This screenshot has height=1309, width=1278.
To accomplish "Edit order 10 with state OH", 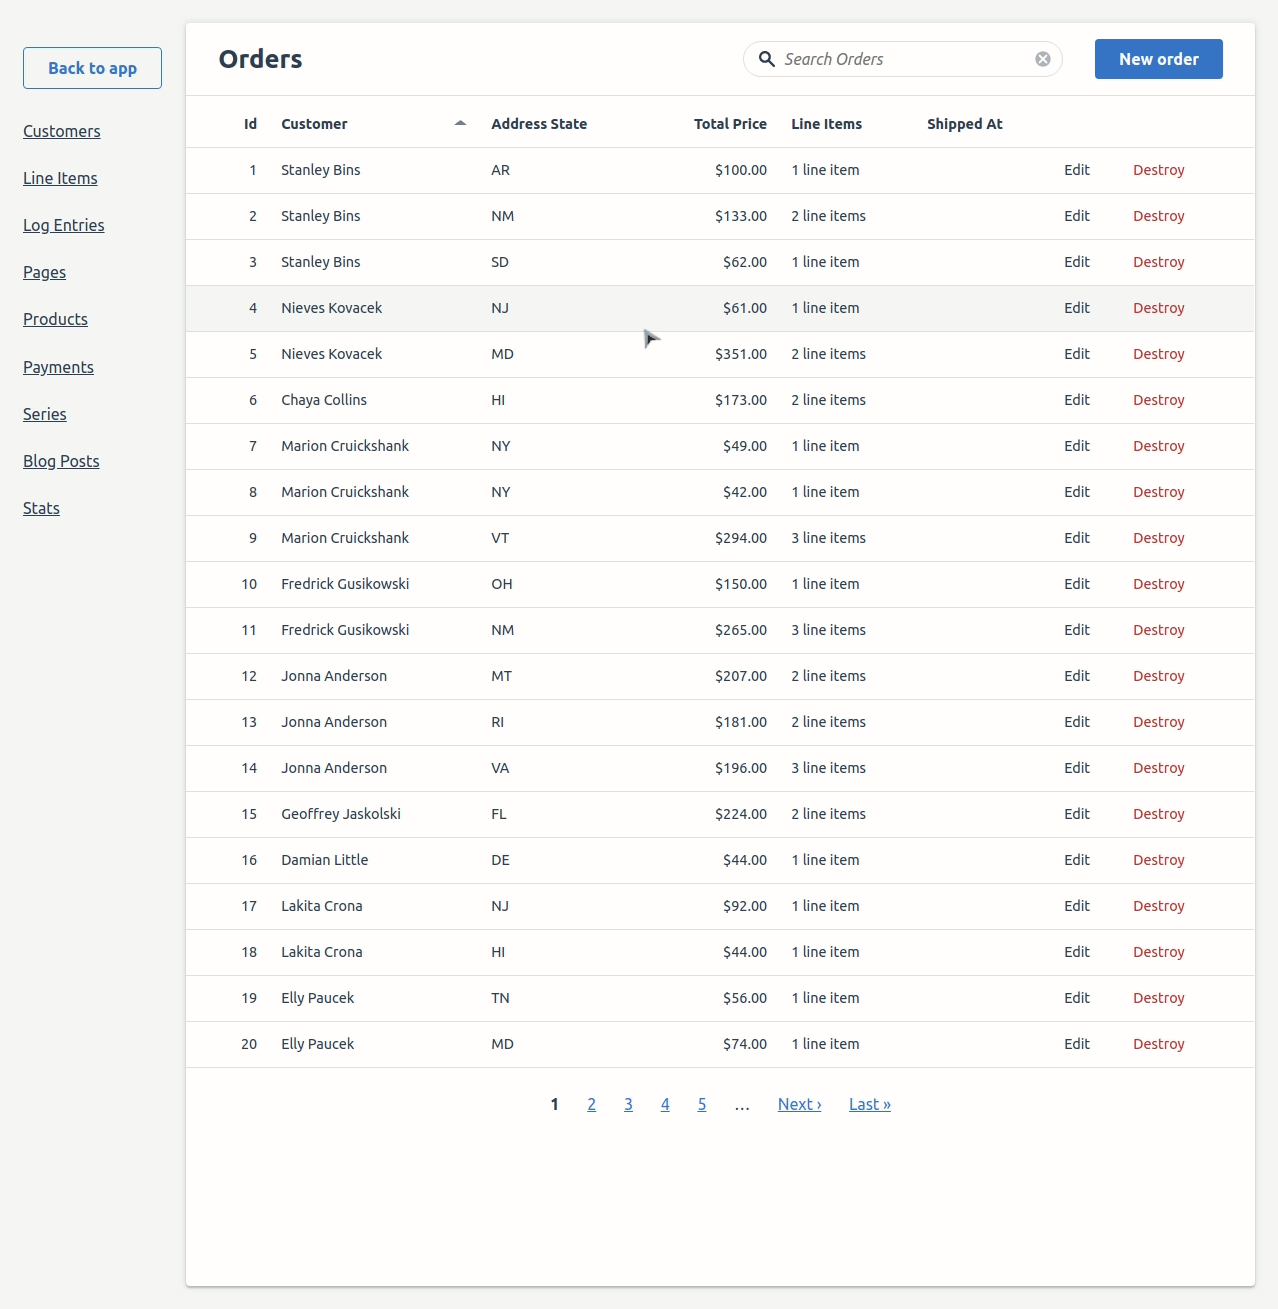I will click(x=1077, y=584).
